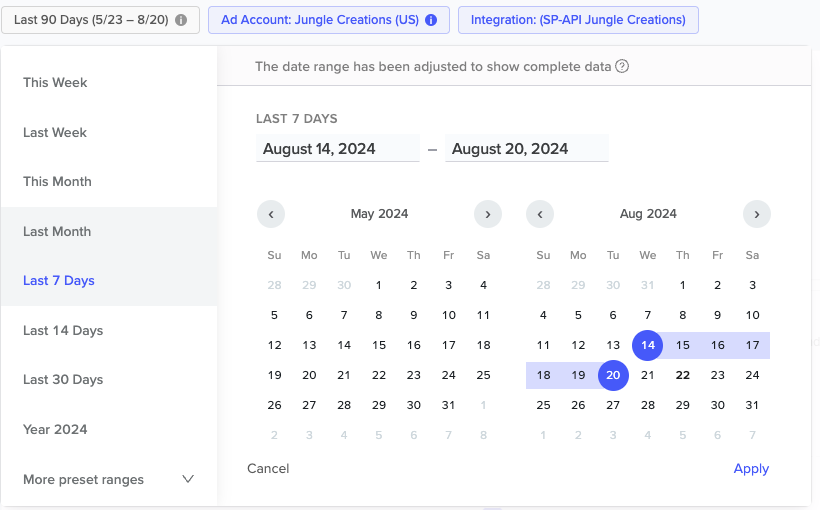Choose August 19 in Aug 2024 calendar
This screenshot has height=510, width=820.
[578, 375]
